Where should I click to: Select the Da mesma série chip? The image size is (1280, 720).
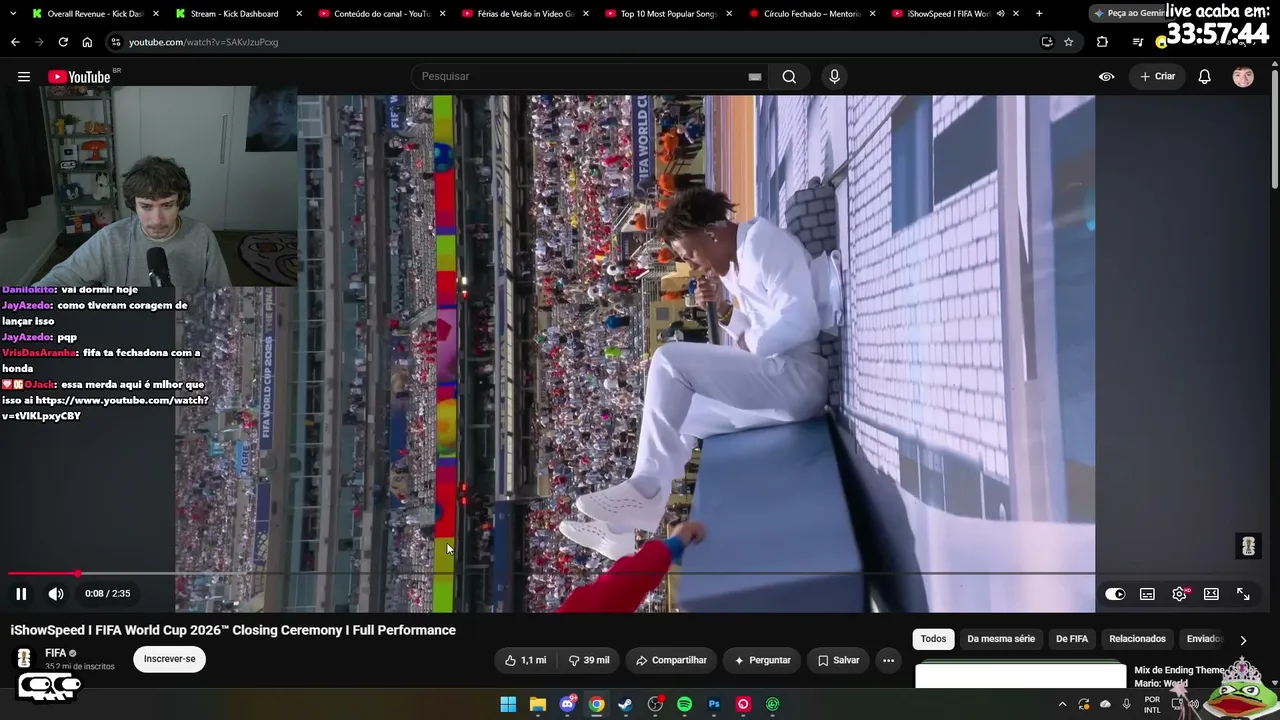[1001, 639]
